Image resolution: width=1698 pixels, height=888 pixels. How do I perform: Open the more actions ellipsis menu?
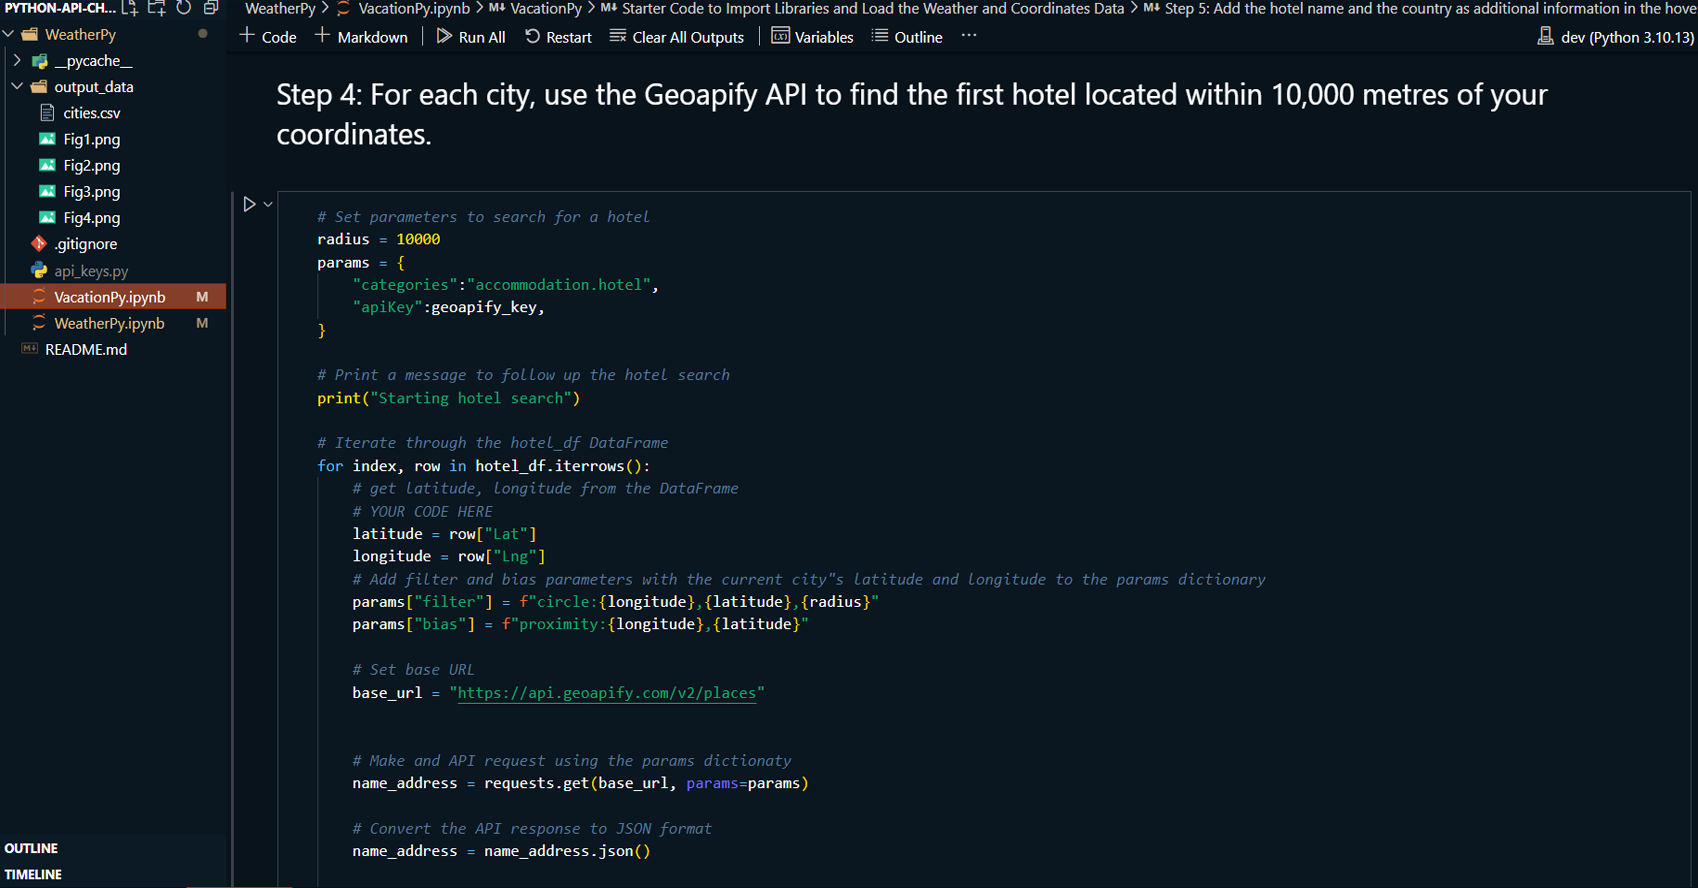[969, 36]
